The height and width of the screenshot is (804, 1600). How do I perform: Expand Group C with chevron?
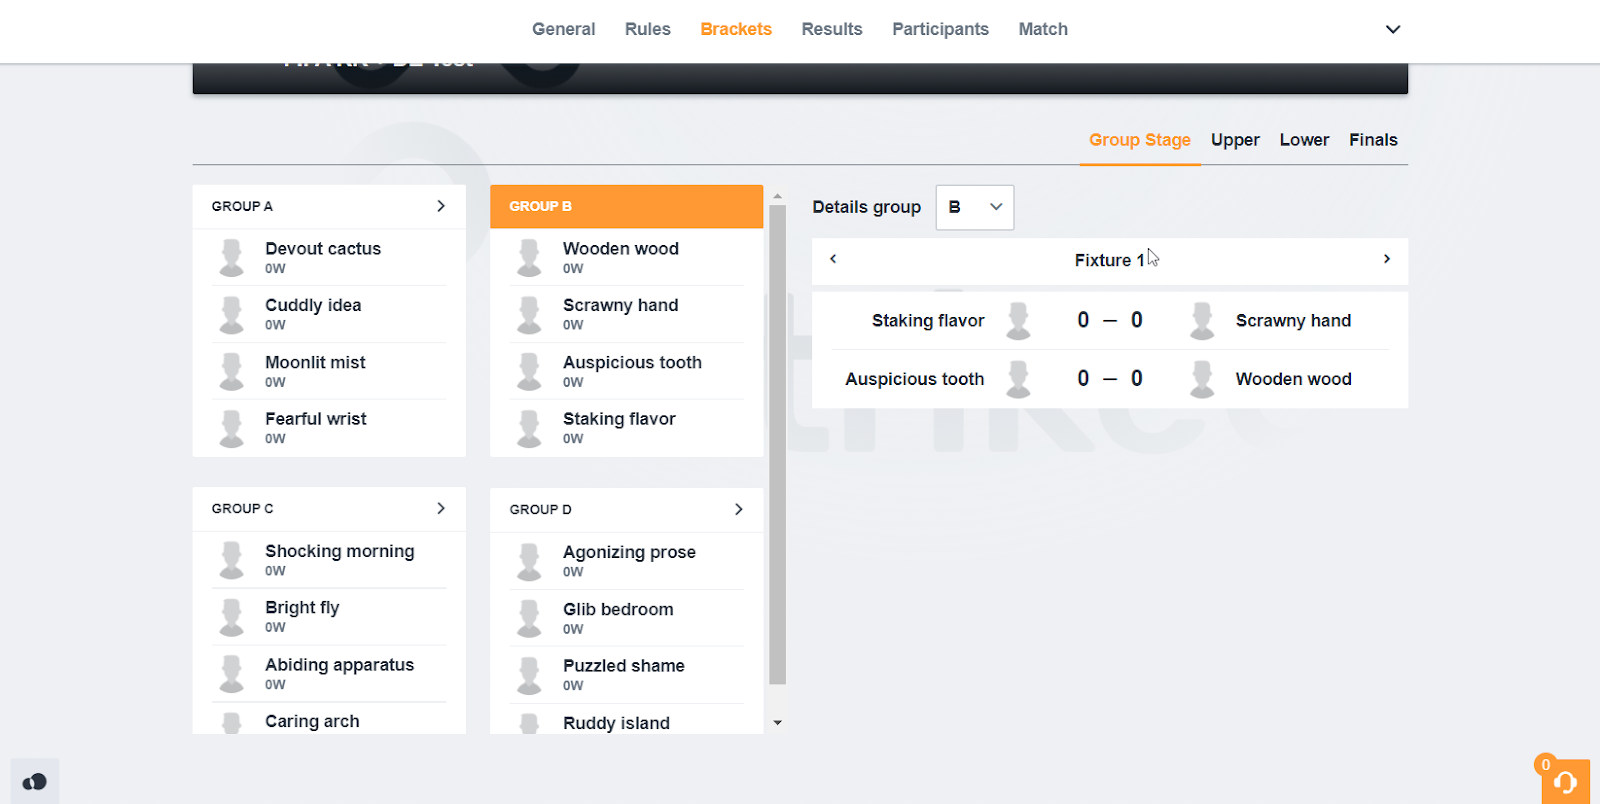441,508
